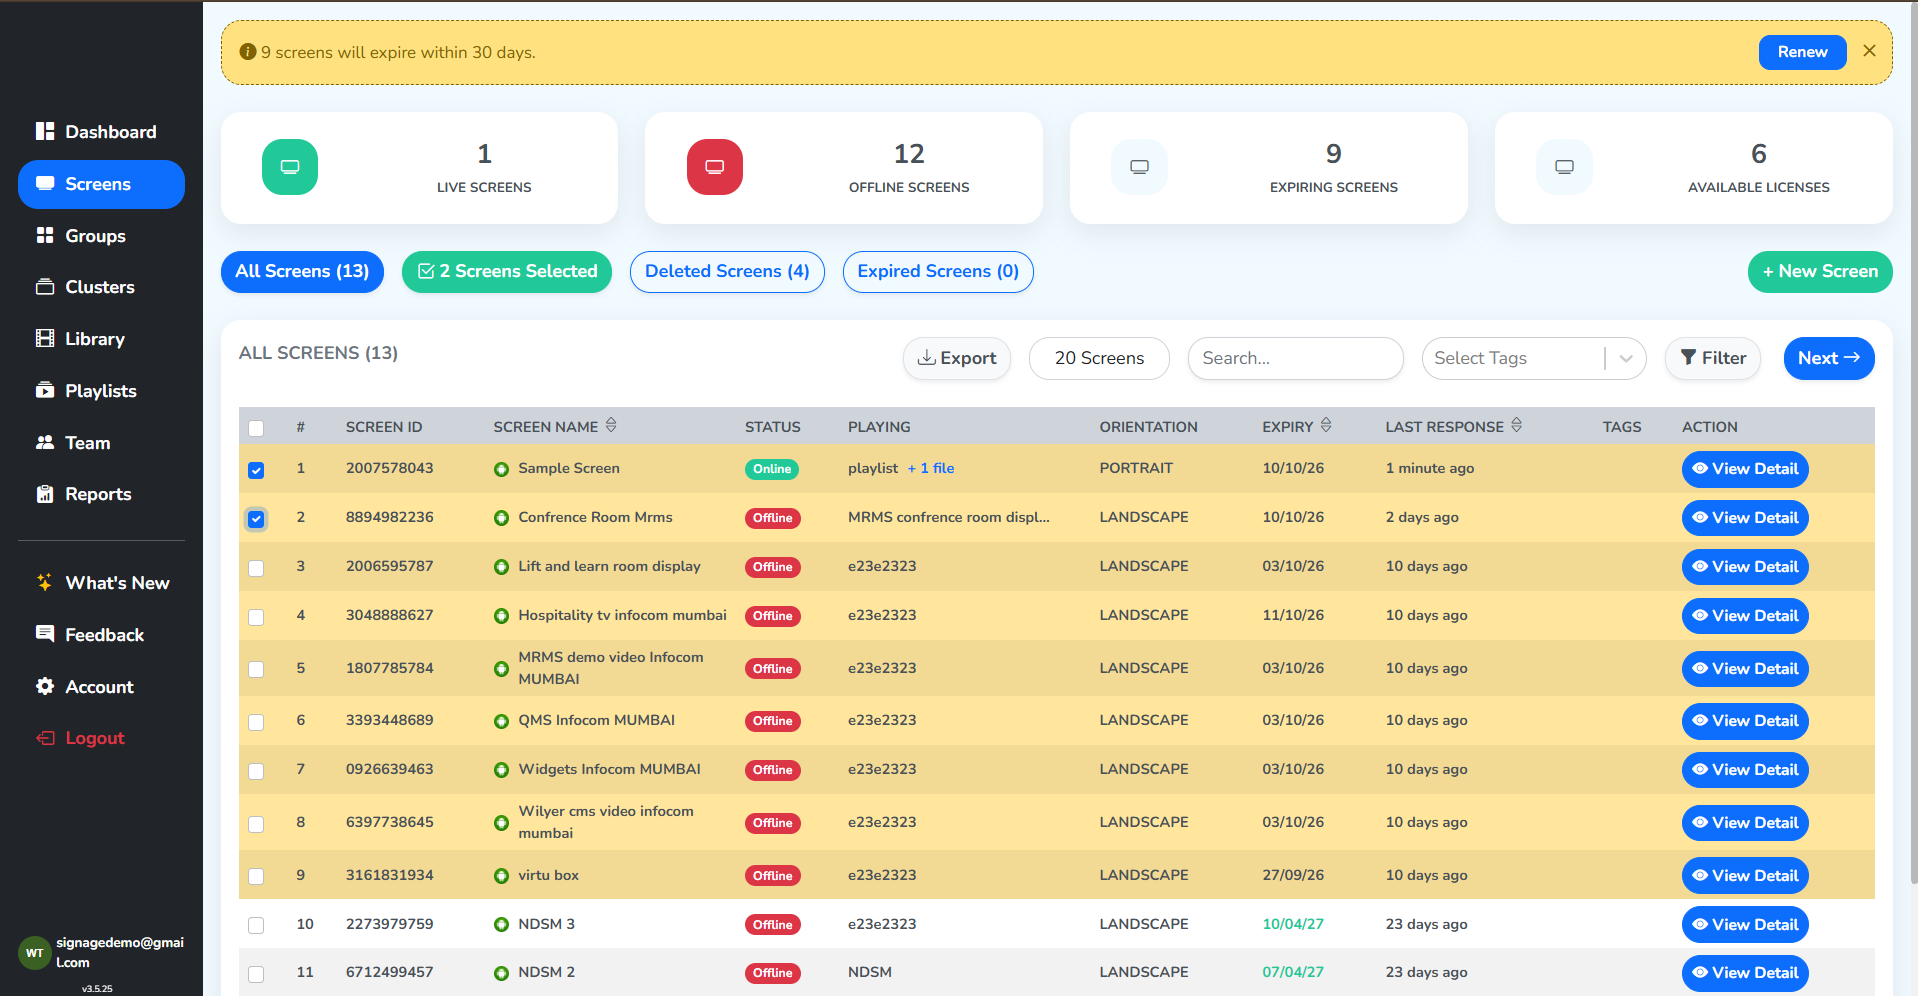Click the Feedback chat icon
Viewport: 1918px width, 996px height.
(x=45, y=634)
